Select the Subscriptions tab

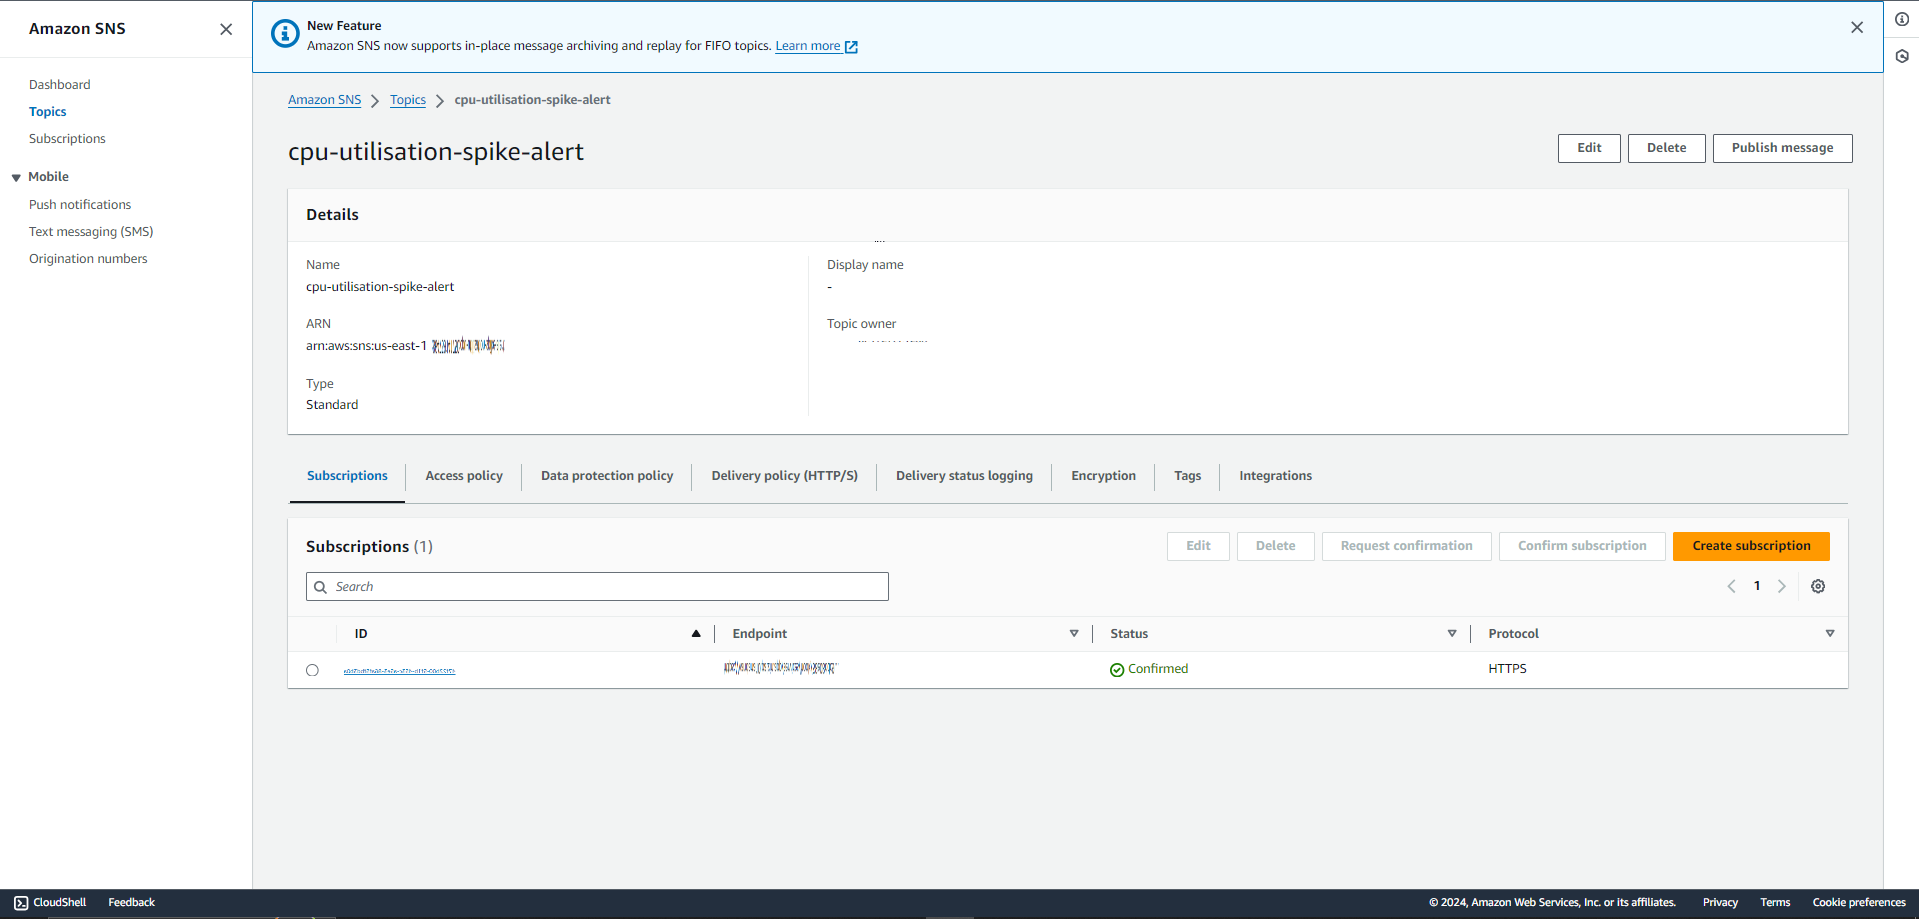pos(347,476)
